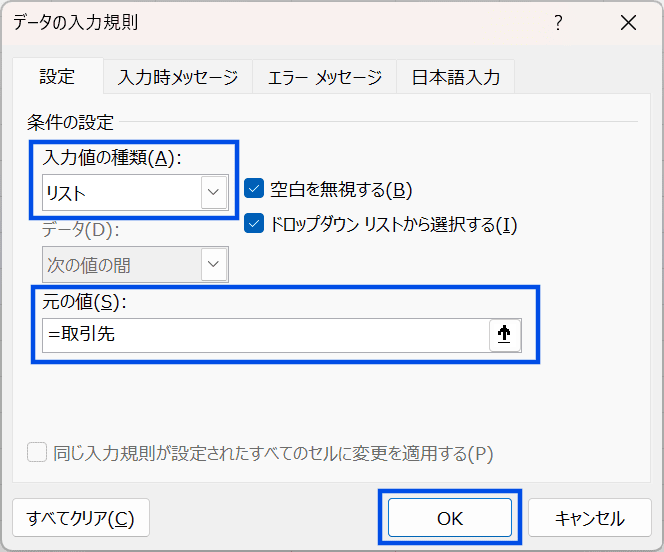This screenshot has height=552, width=664.
Task: Click the すべてクリア button
Action: pyautogui.click(x=81, y=518)
